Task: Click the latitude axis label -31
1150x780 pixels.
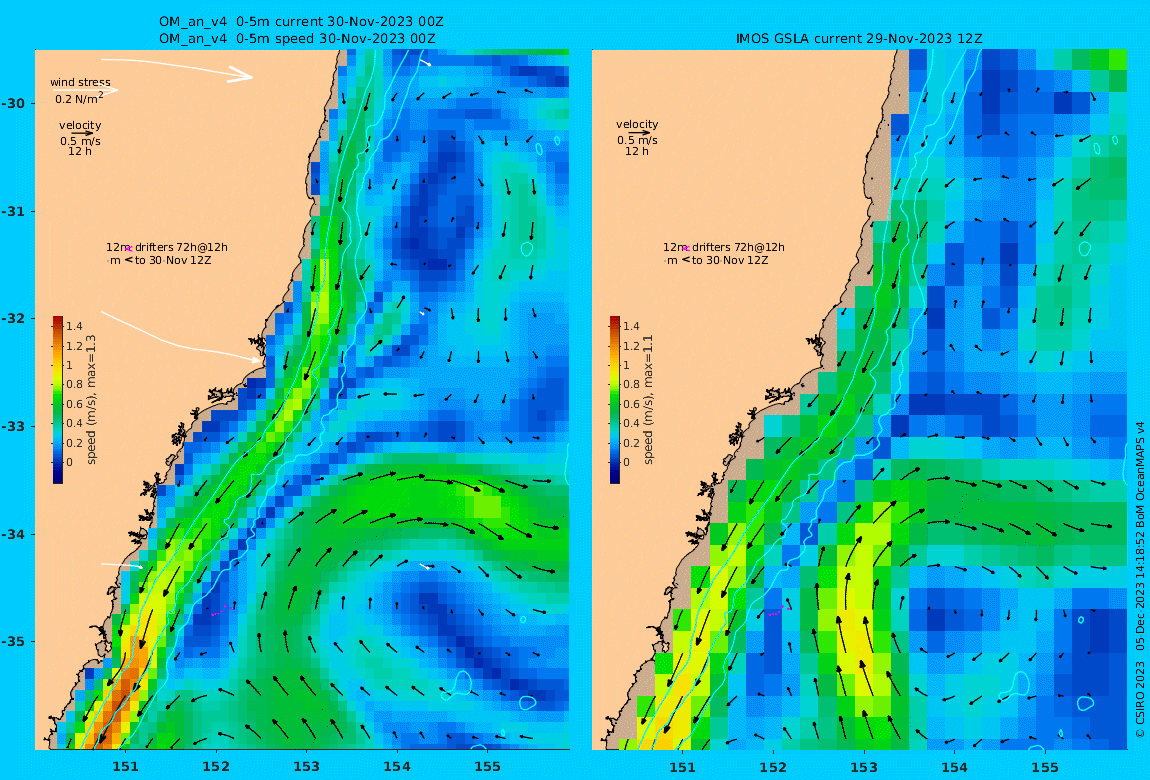Action: tap(13, 212)
